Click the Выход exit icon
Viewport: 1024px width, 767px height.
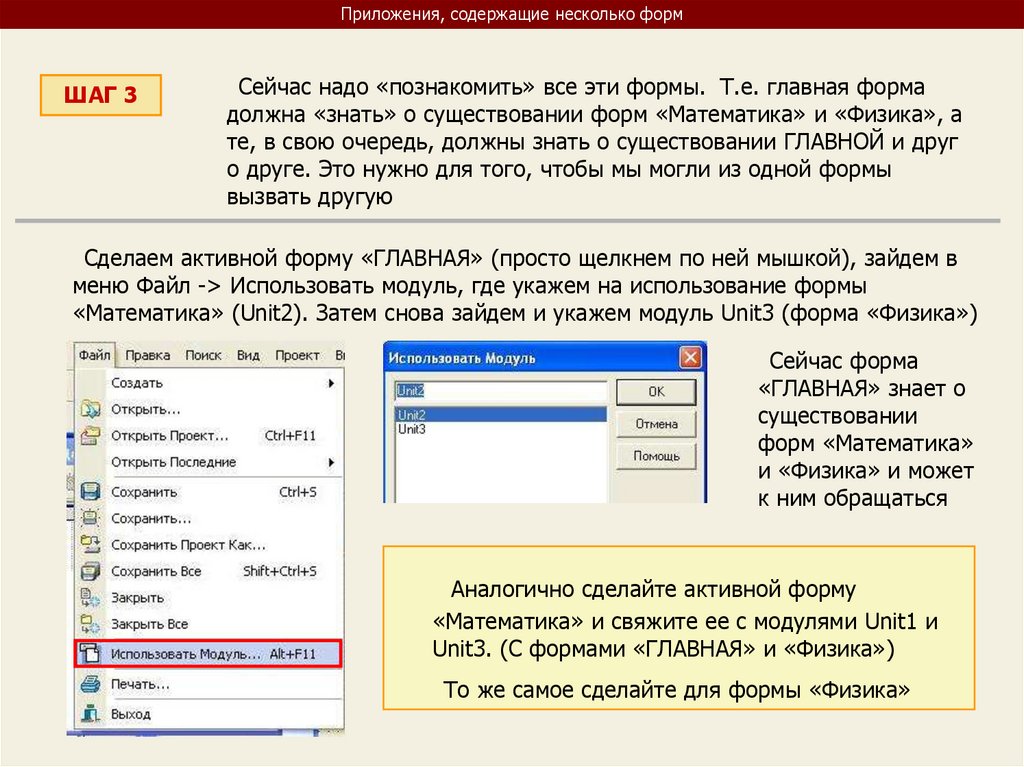coord(90,714)
